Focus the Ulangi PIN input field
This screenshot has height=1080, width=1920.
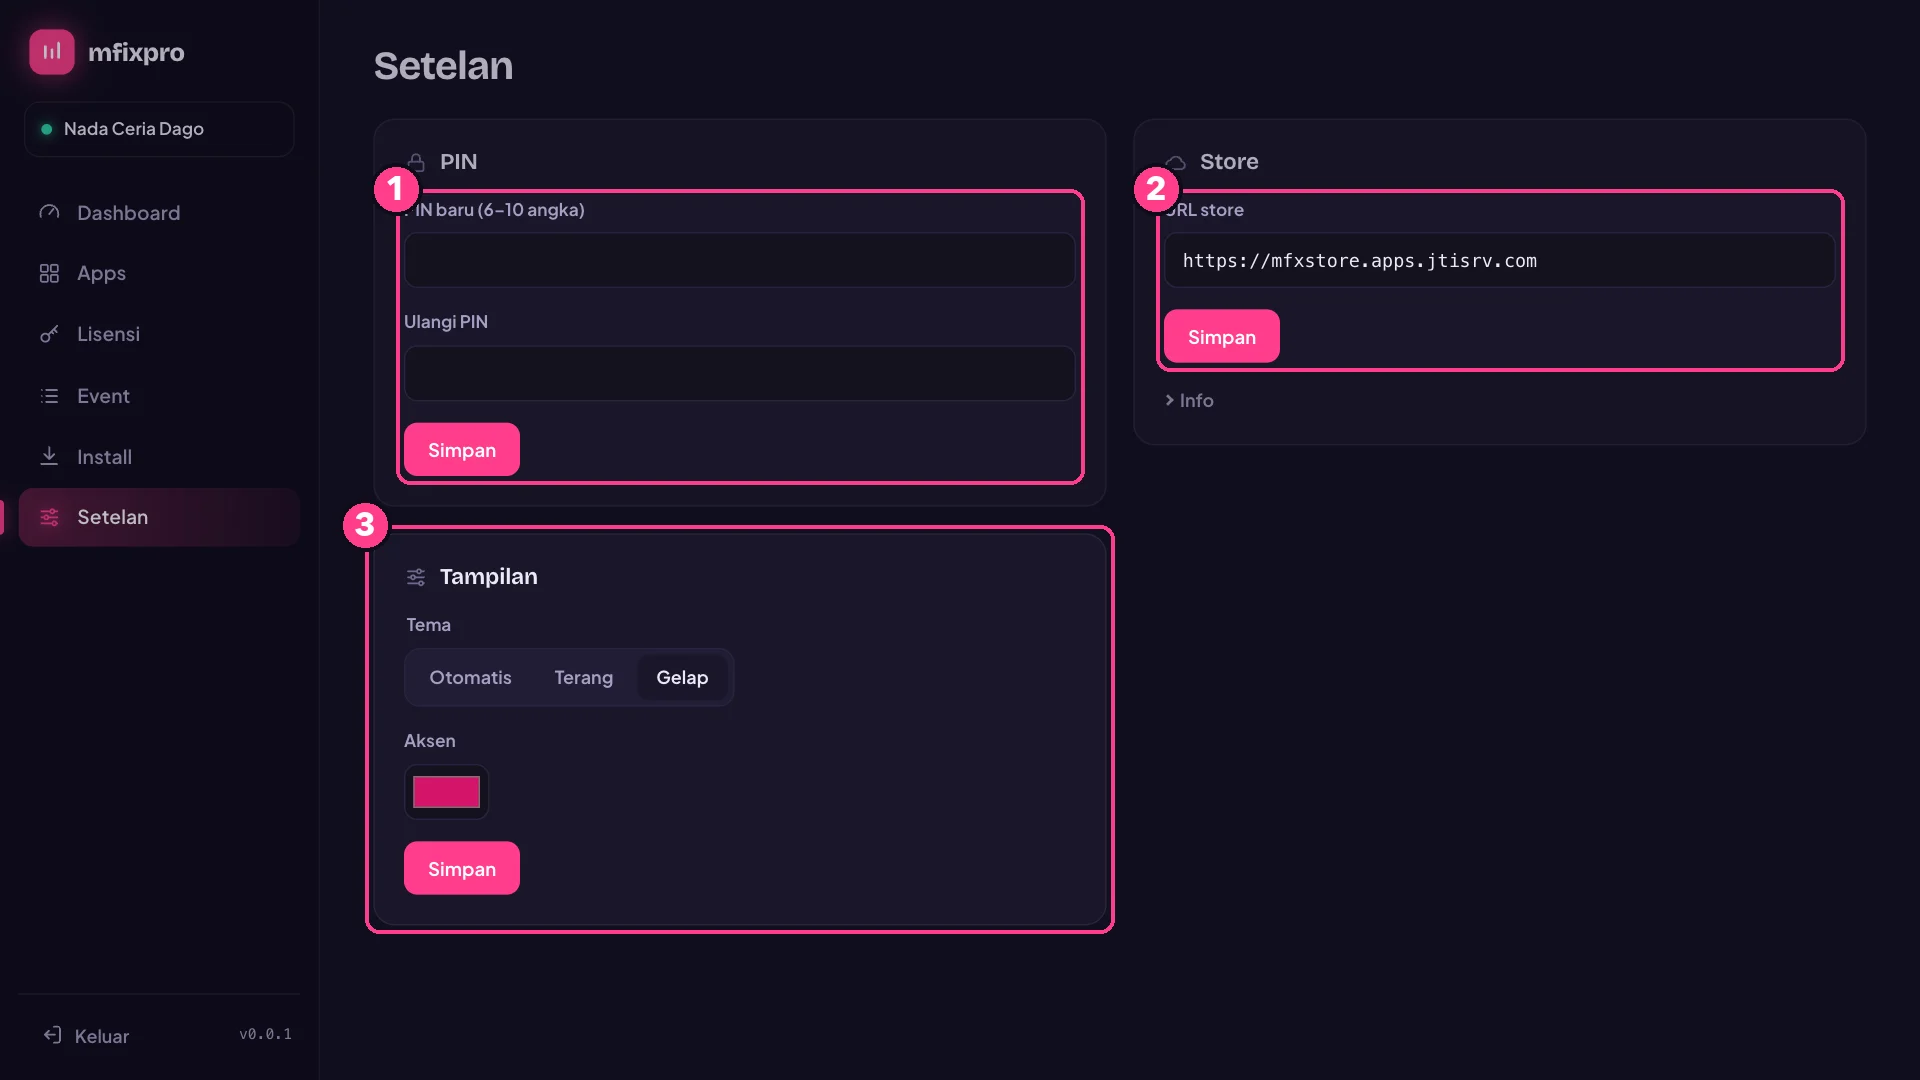(739, 373)
